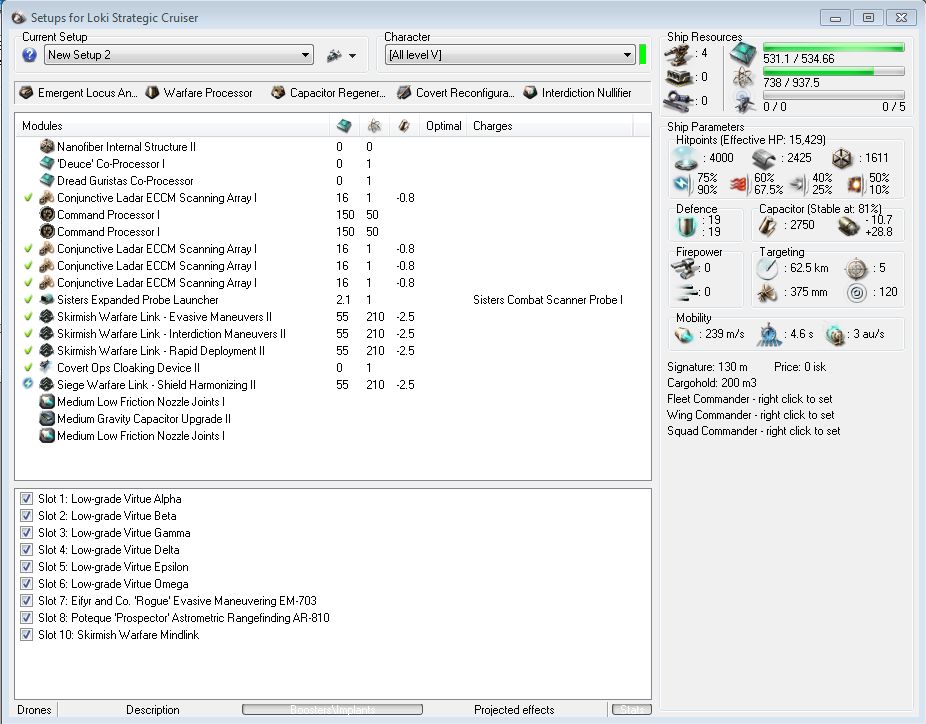This screenshot has width=926, height=724.
Task: Click the Sisters Combat Scanner Probe I charge
Action: point(547,300)
